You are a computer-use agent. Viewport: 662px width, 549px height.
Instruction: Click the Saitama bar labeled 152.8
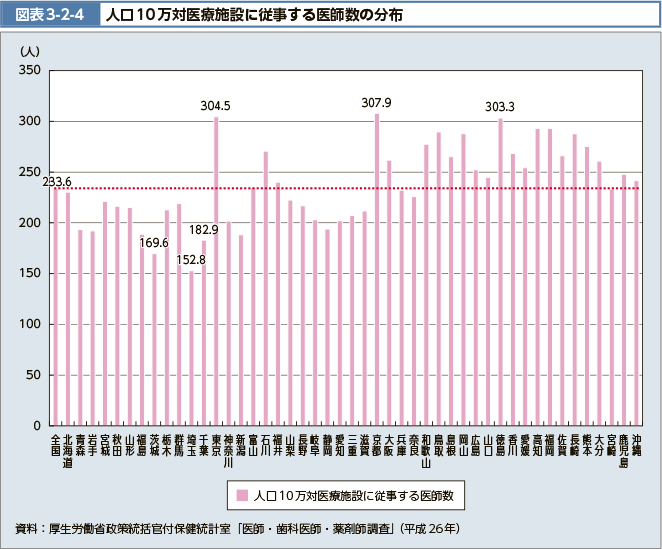(191, 348)
